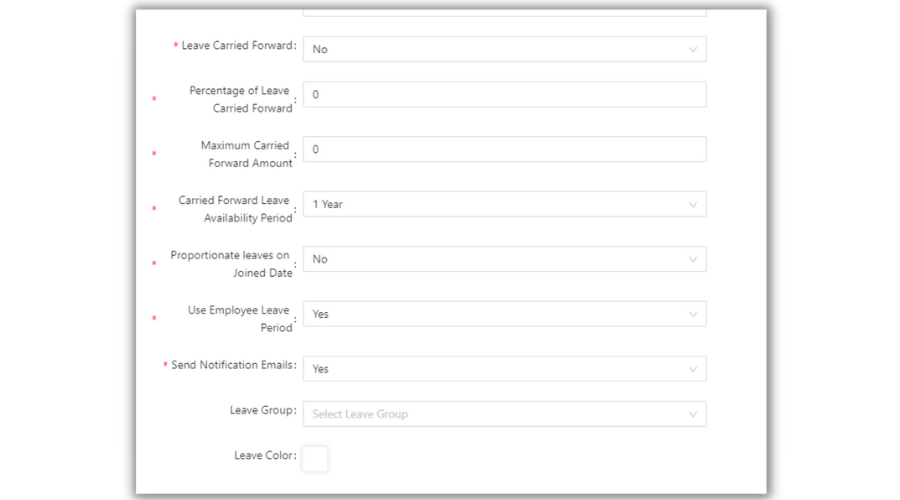Click the Leave Group dropdown arrow
Screen dimensions: 900x500
(692, 414)
